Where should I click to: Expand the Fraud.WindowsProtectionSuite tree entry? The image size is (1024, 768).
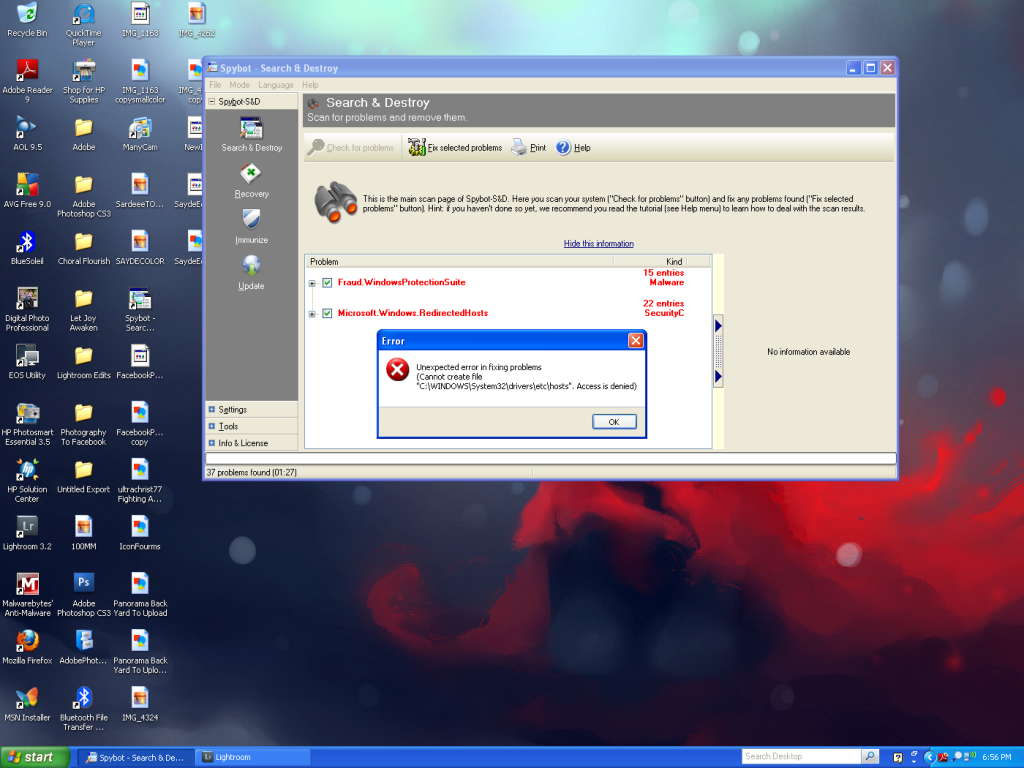(312, 283)
